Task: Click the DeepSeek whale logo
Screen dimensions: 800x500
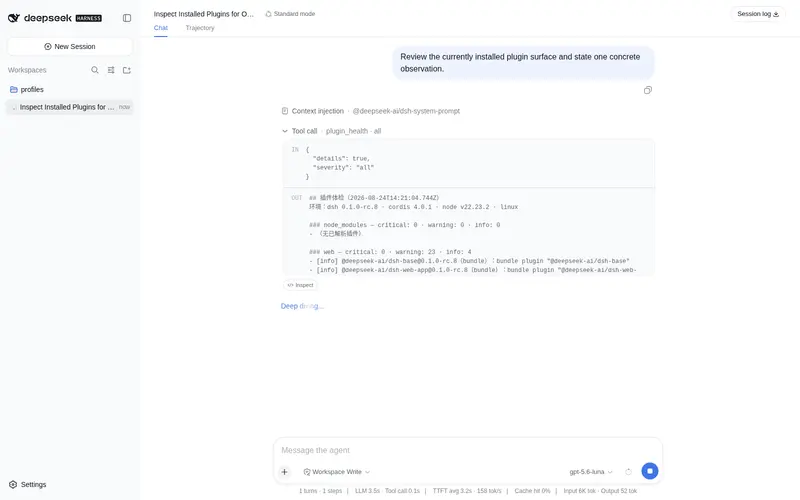Action: click(x=14, y=18)
